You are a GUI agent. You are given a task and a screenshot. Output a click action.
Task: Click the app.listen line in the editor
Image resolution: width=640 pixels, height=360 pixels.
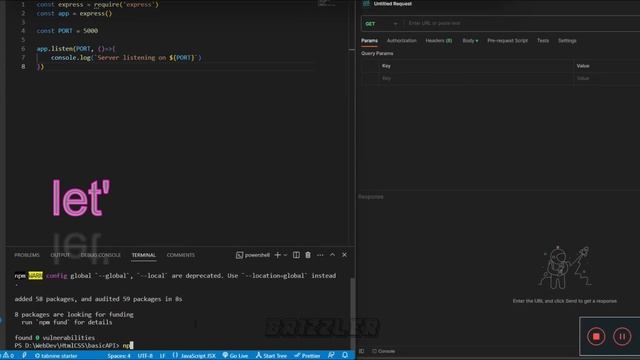pos(76,49)
